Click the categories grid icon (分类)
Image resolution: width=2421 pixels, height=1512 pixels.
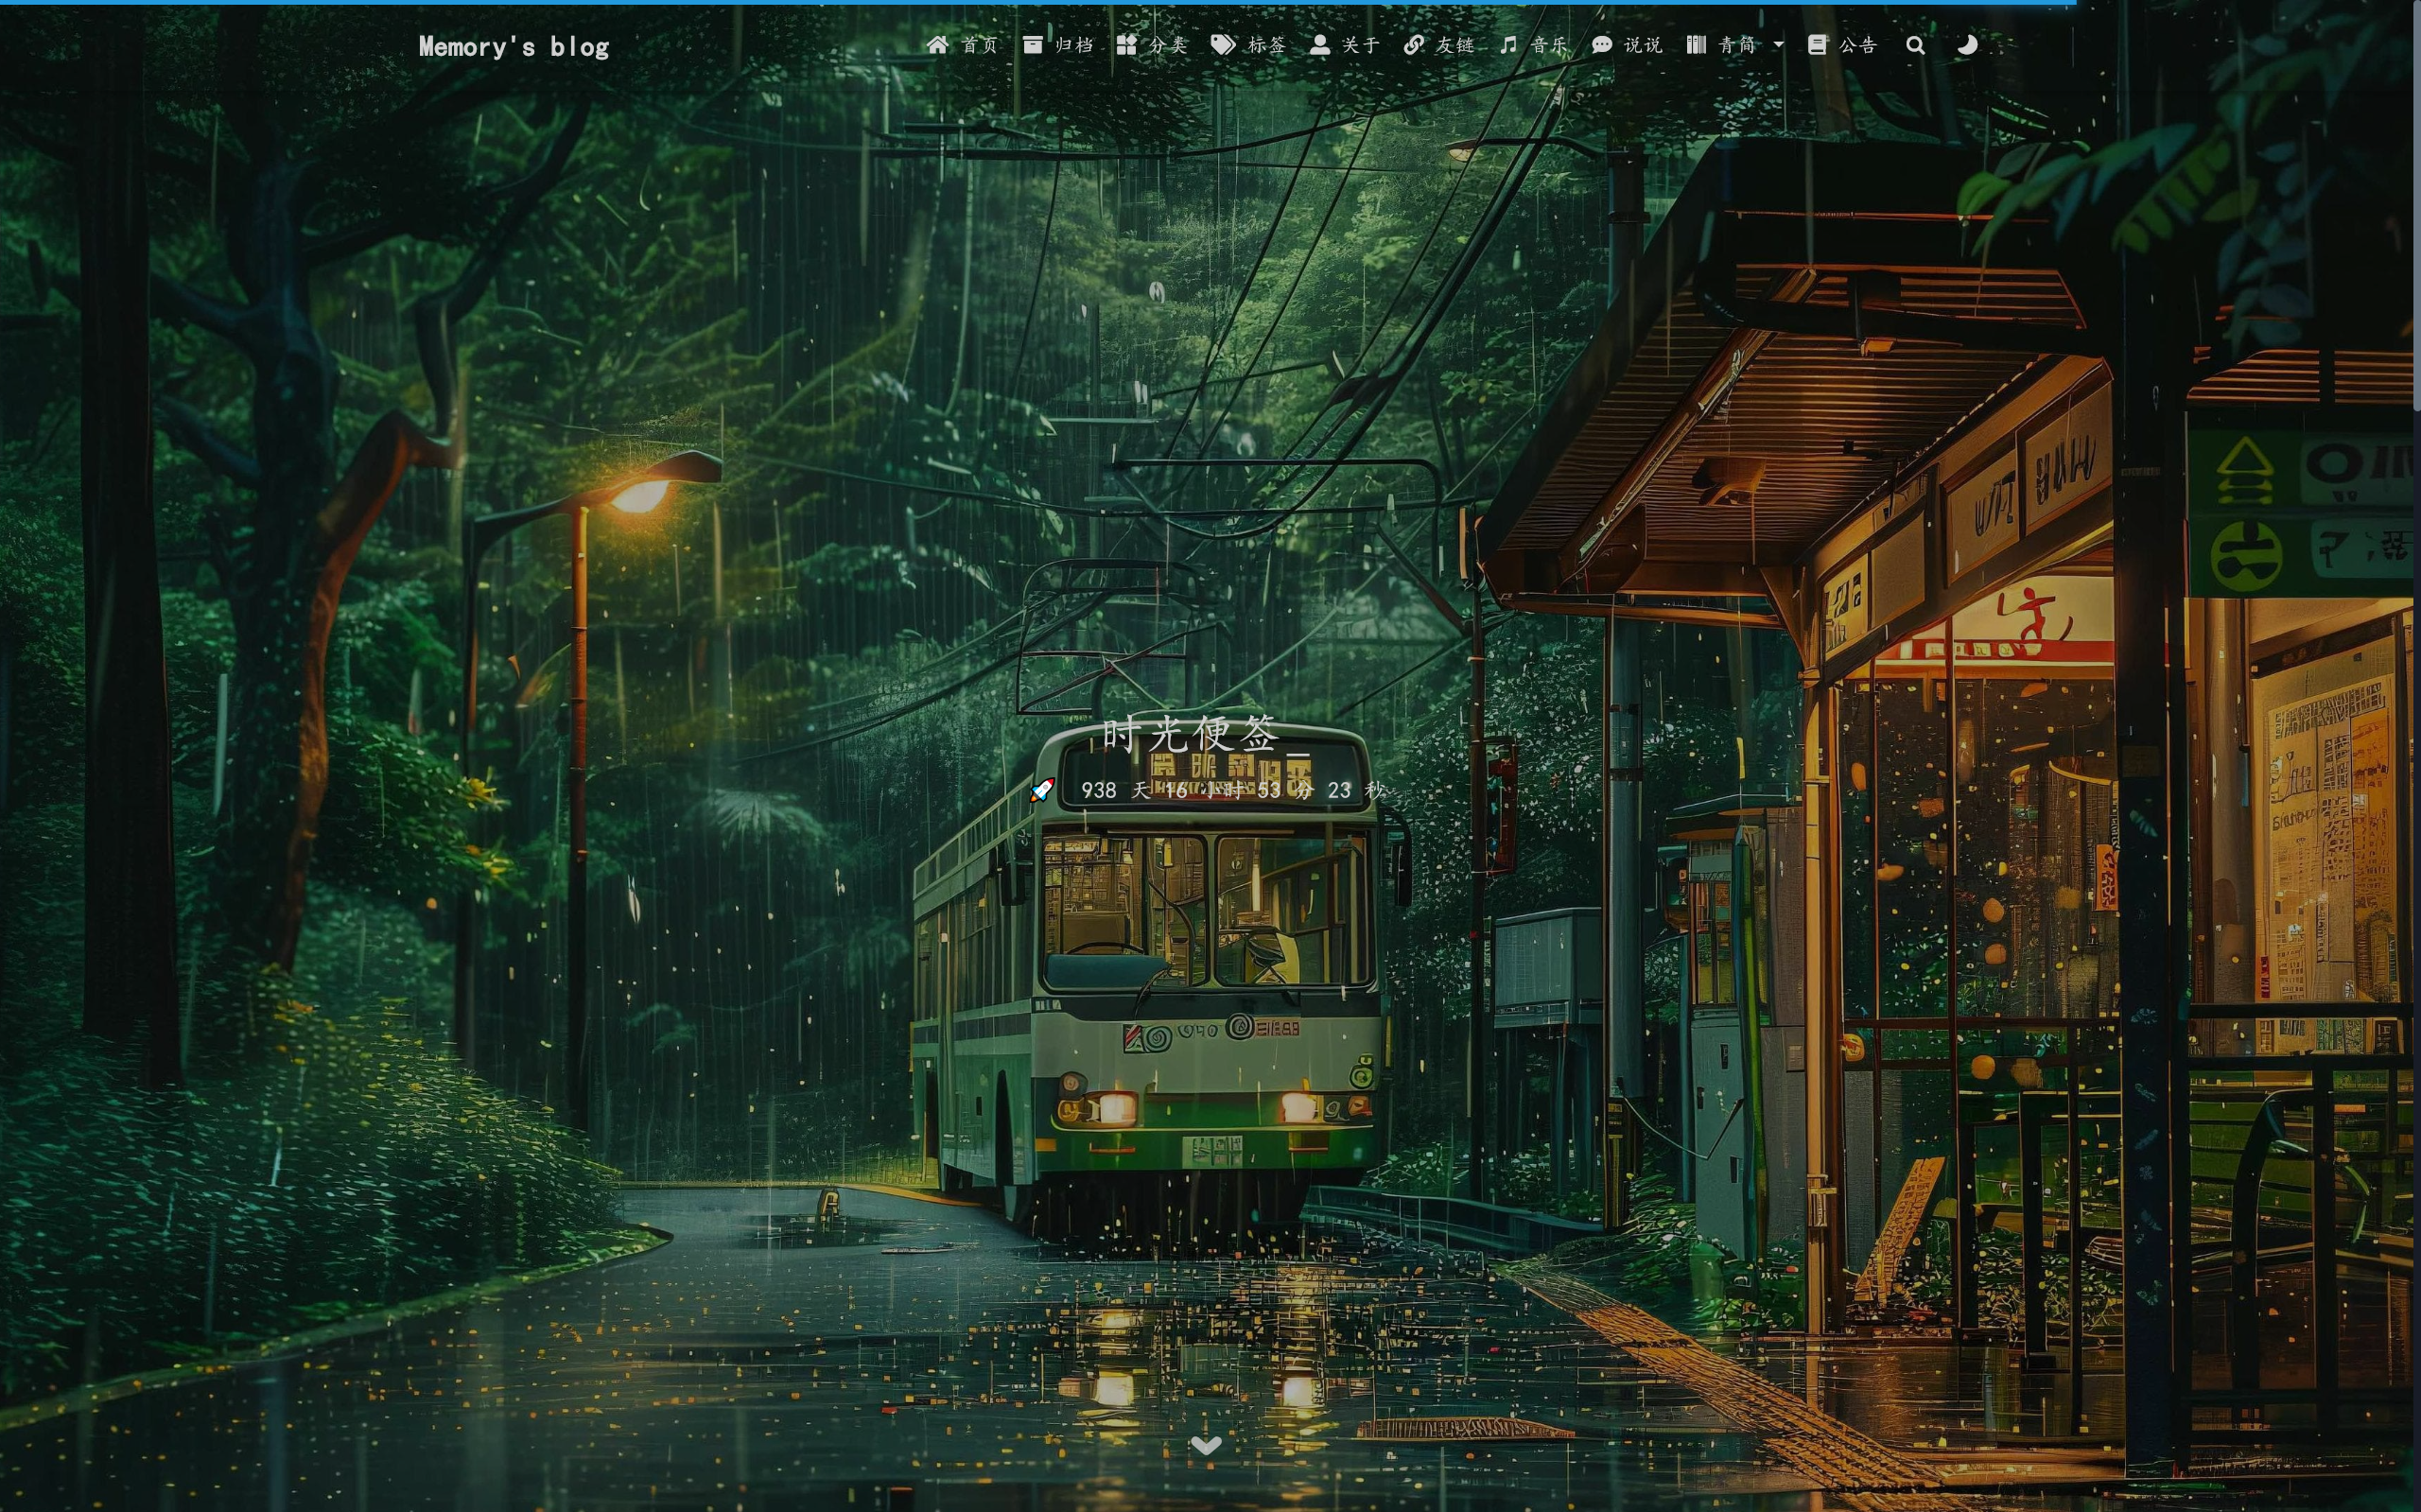pyautogui.click(x=1126, y=45)
